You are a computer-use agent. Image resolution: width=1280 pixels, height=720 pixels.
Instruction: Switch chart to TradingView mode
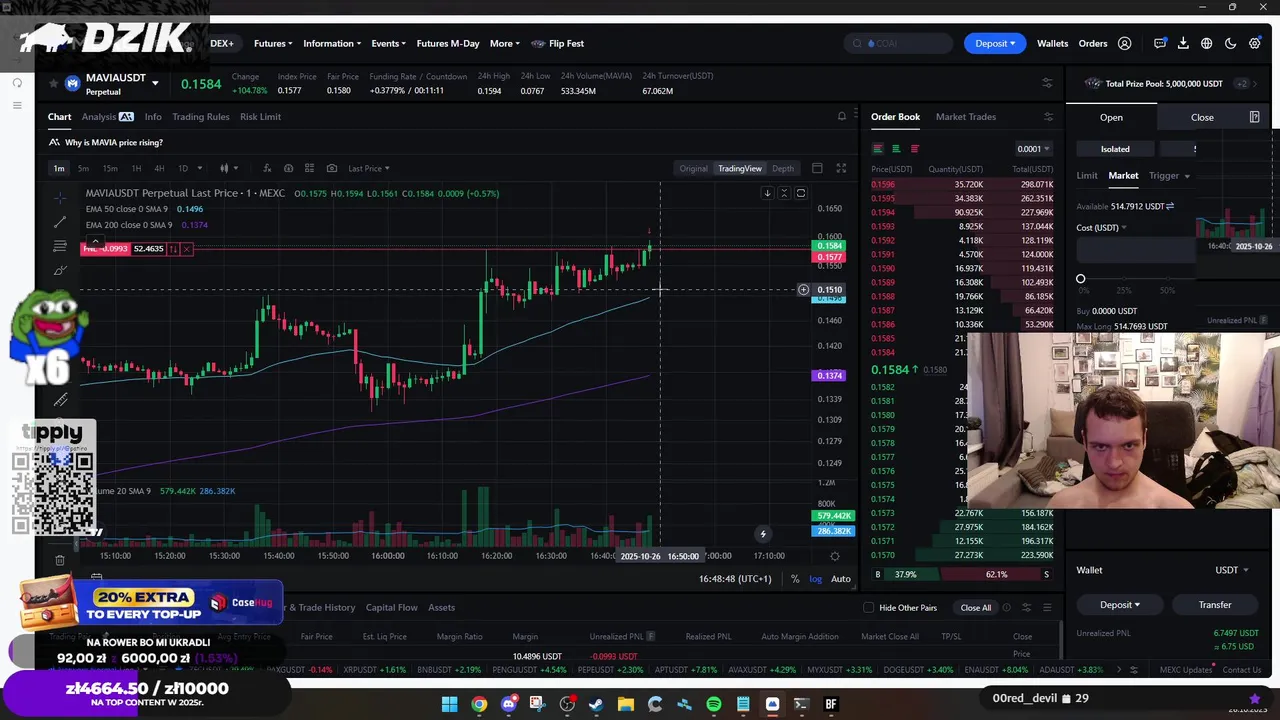click(740, 168)
